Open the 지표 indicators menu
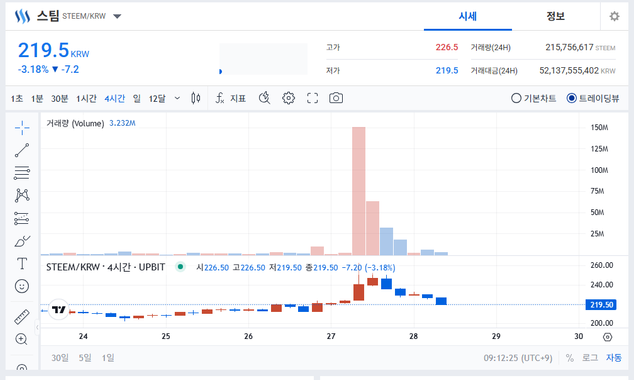The height and width of the screenshot is (380, 634). [230, 98]
